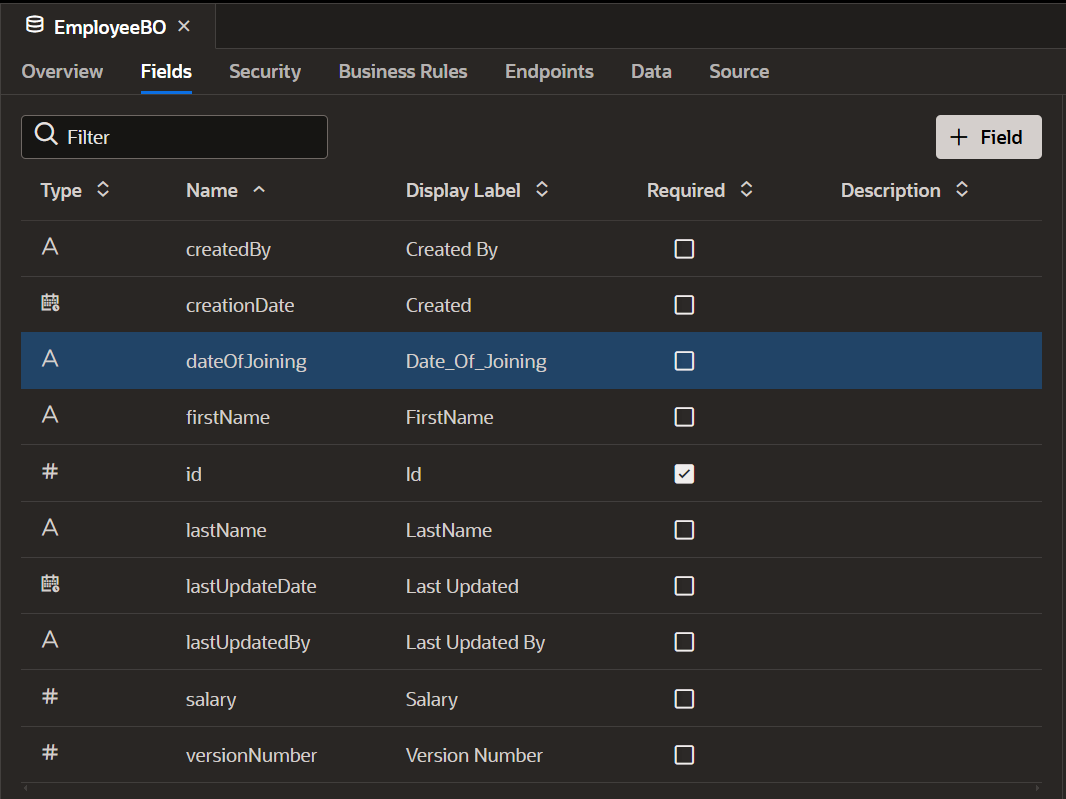Toggle Required checkbox for lastUpdateDate

pos(684,586)
